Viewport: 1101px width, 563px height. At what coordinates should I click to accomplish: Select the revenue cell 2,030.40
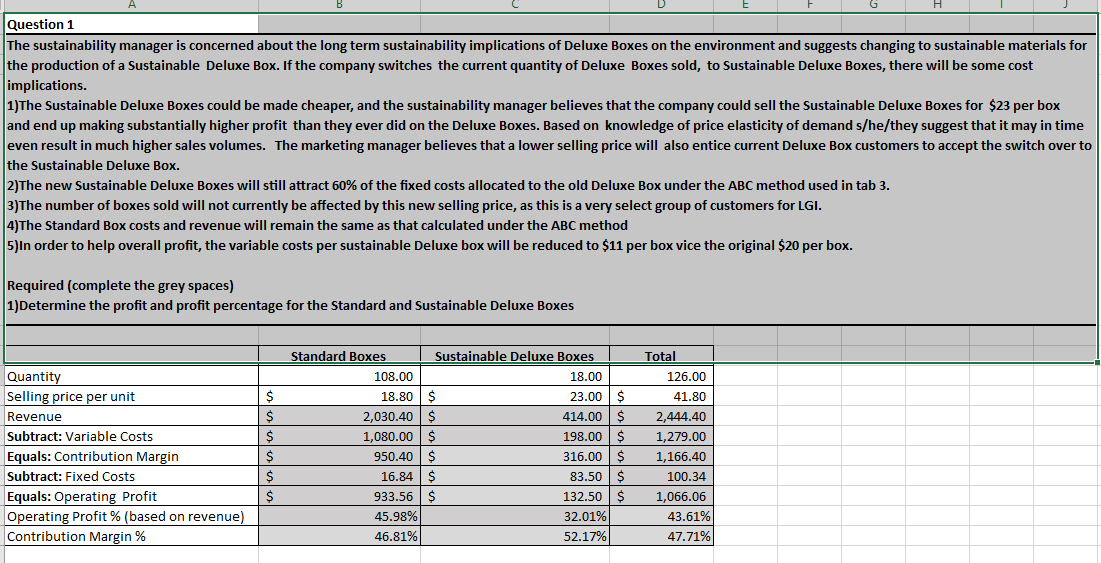pos(339,416)
